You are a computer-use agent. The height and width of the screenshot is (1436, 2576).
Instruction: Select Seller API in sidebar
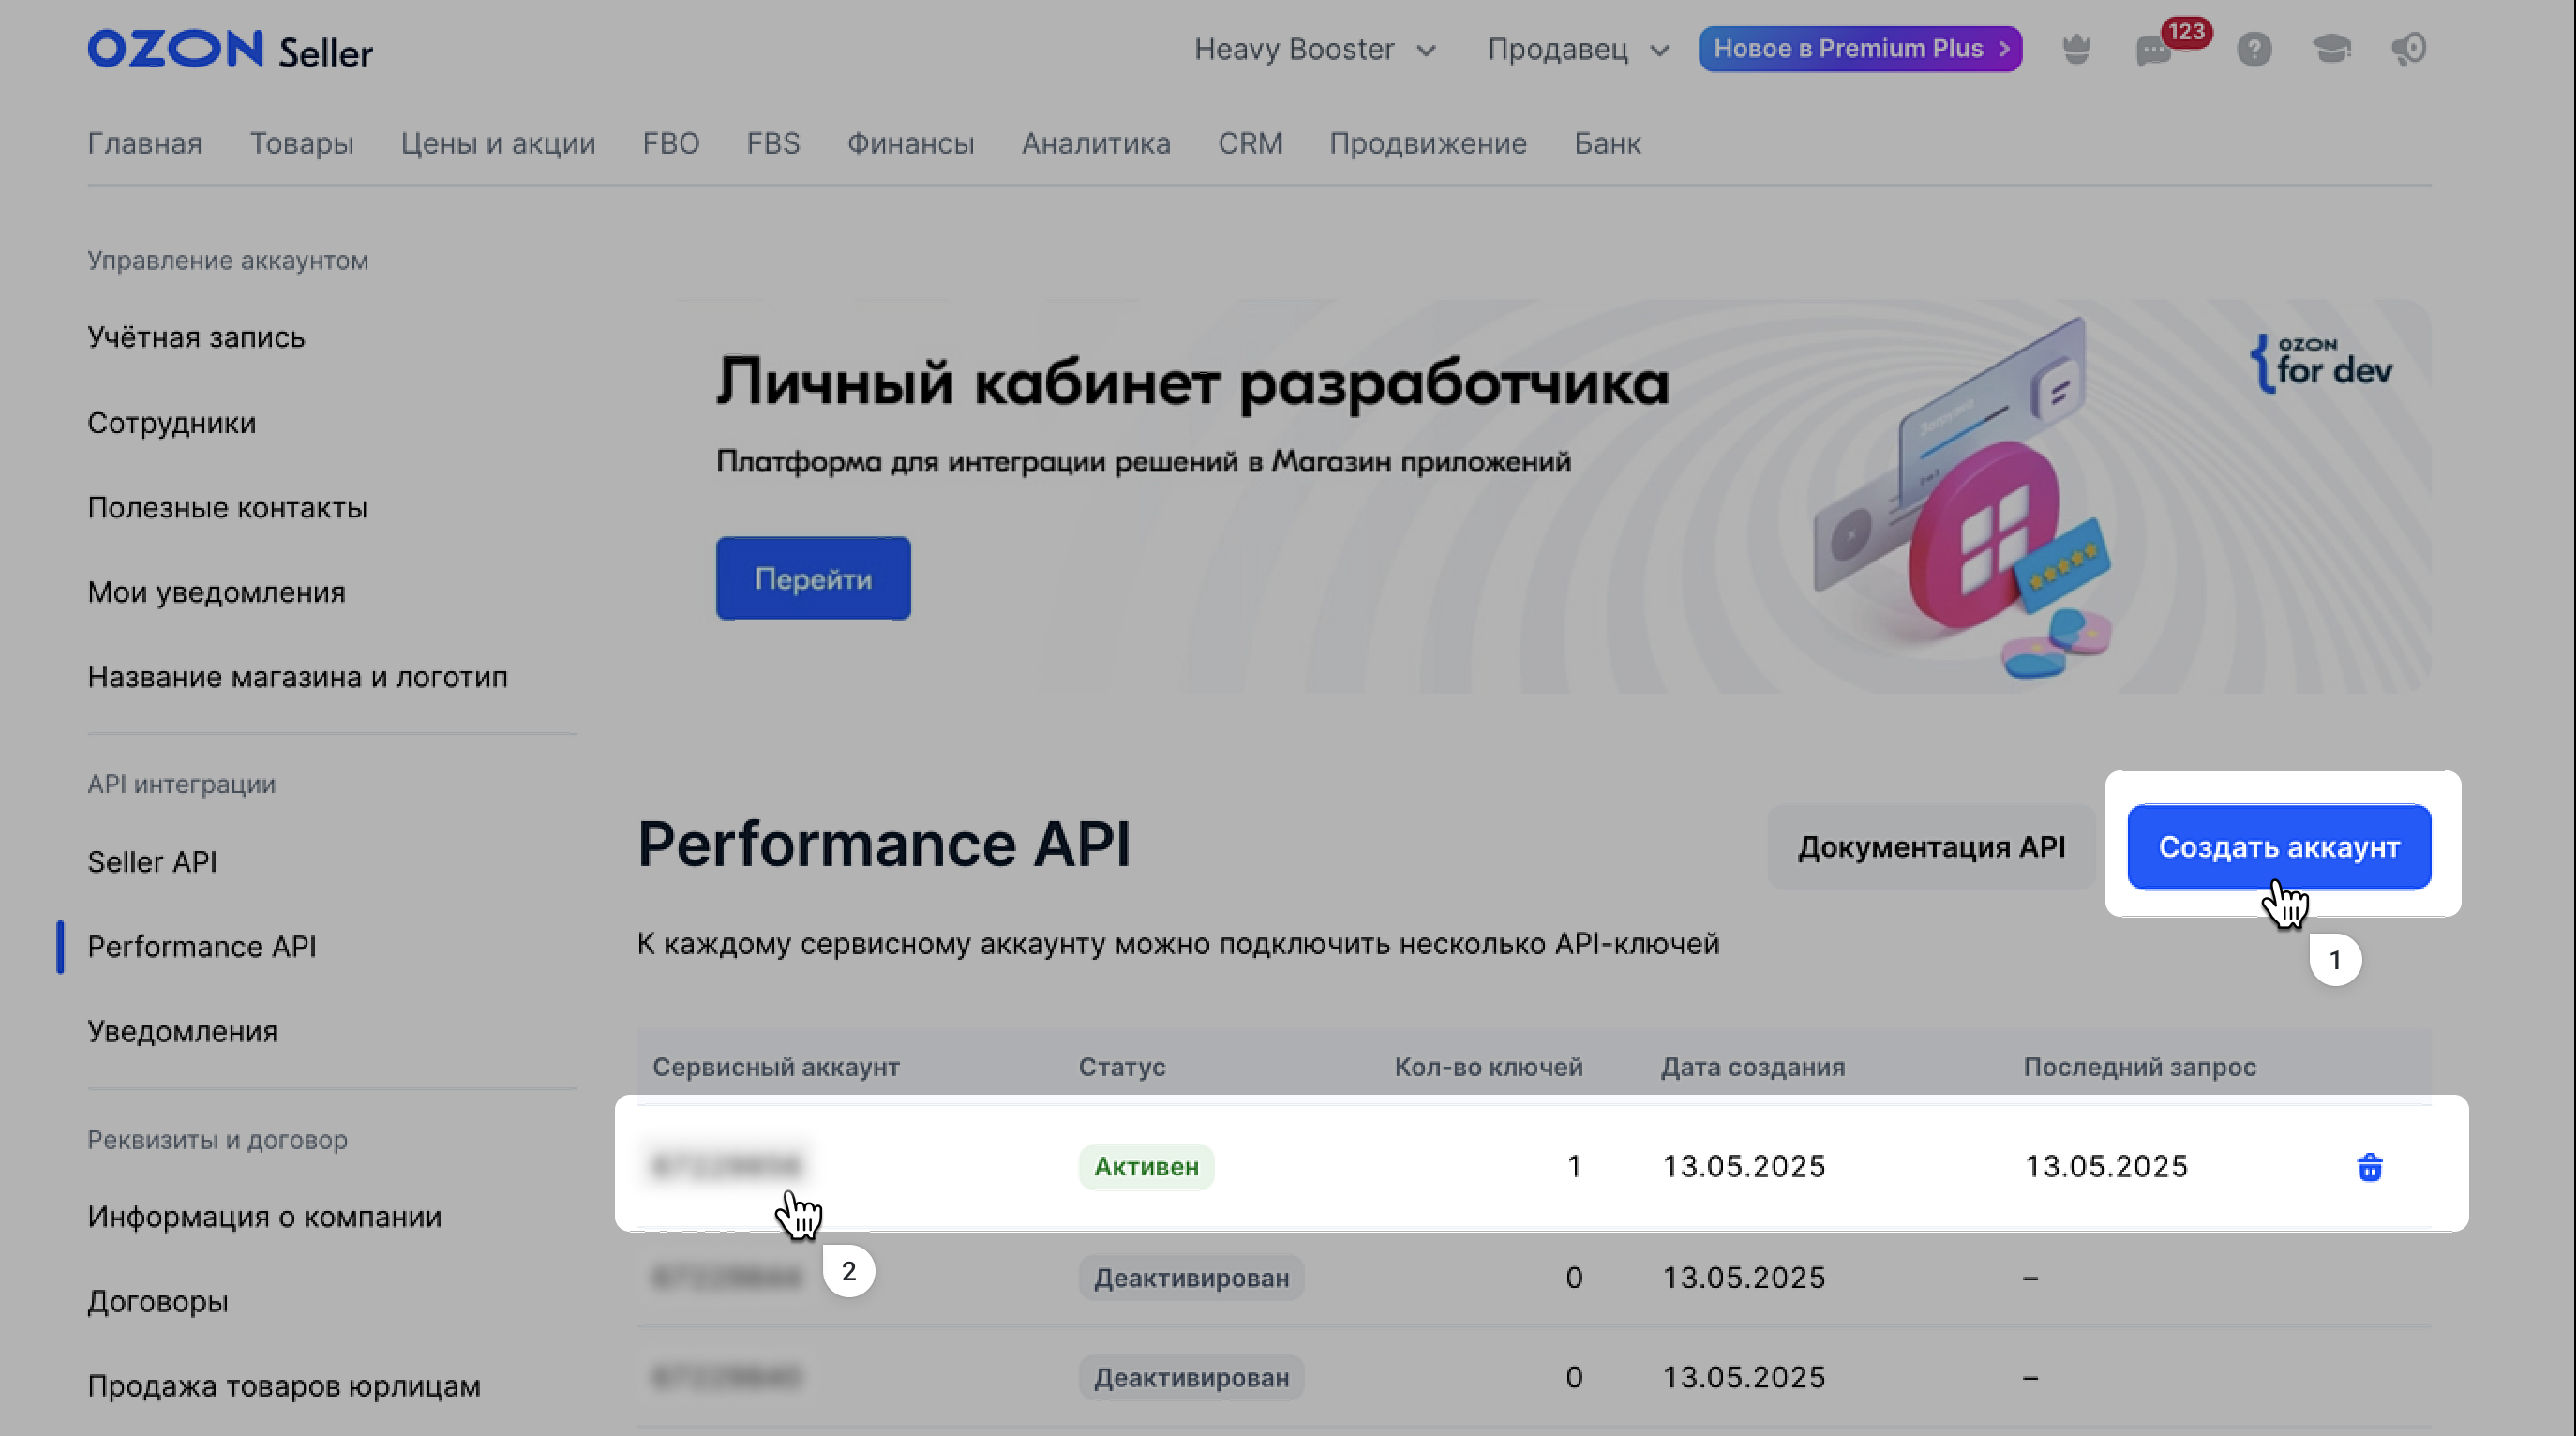tap(152, 862)
